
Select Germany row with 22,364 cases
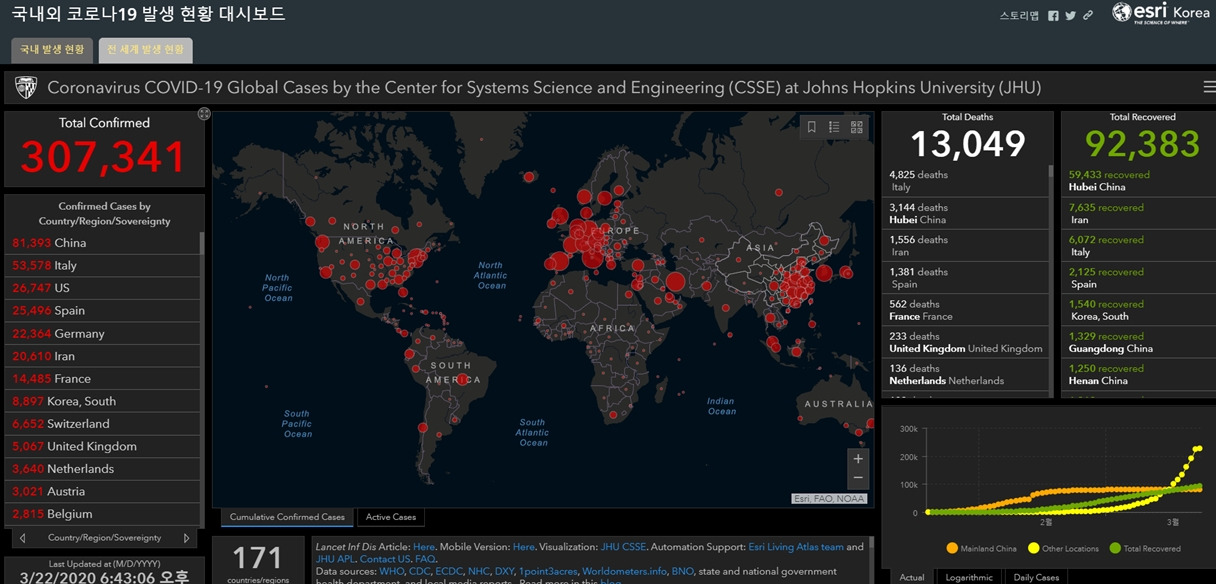pyautogui.click(x=102, y=333)
